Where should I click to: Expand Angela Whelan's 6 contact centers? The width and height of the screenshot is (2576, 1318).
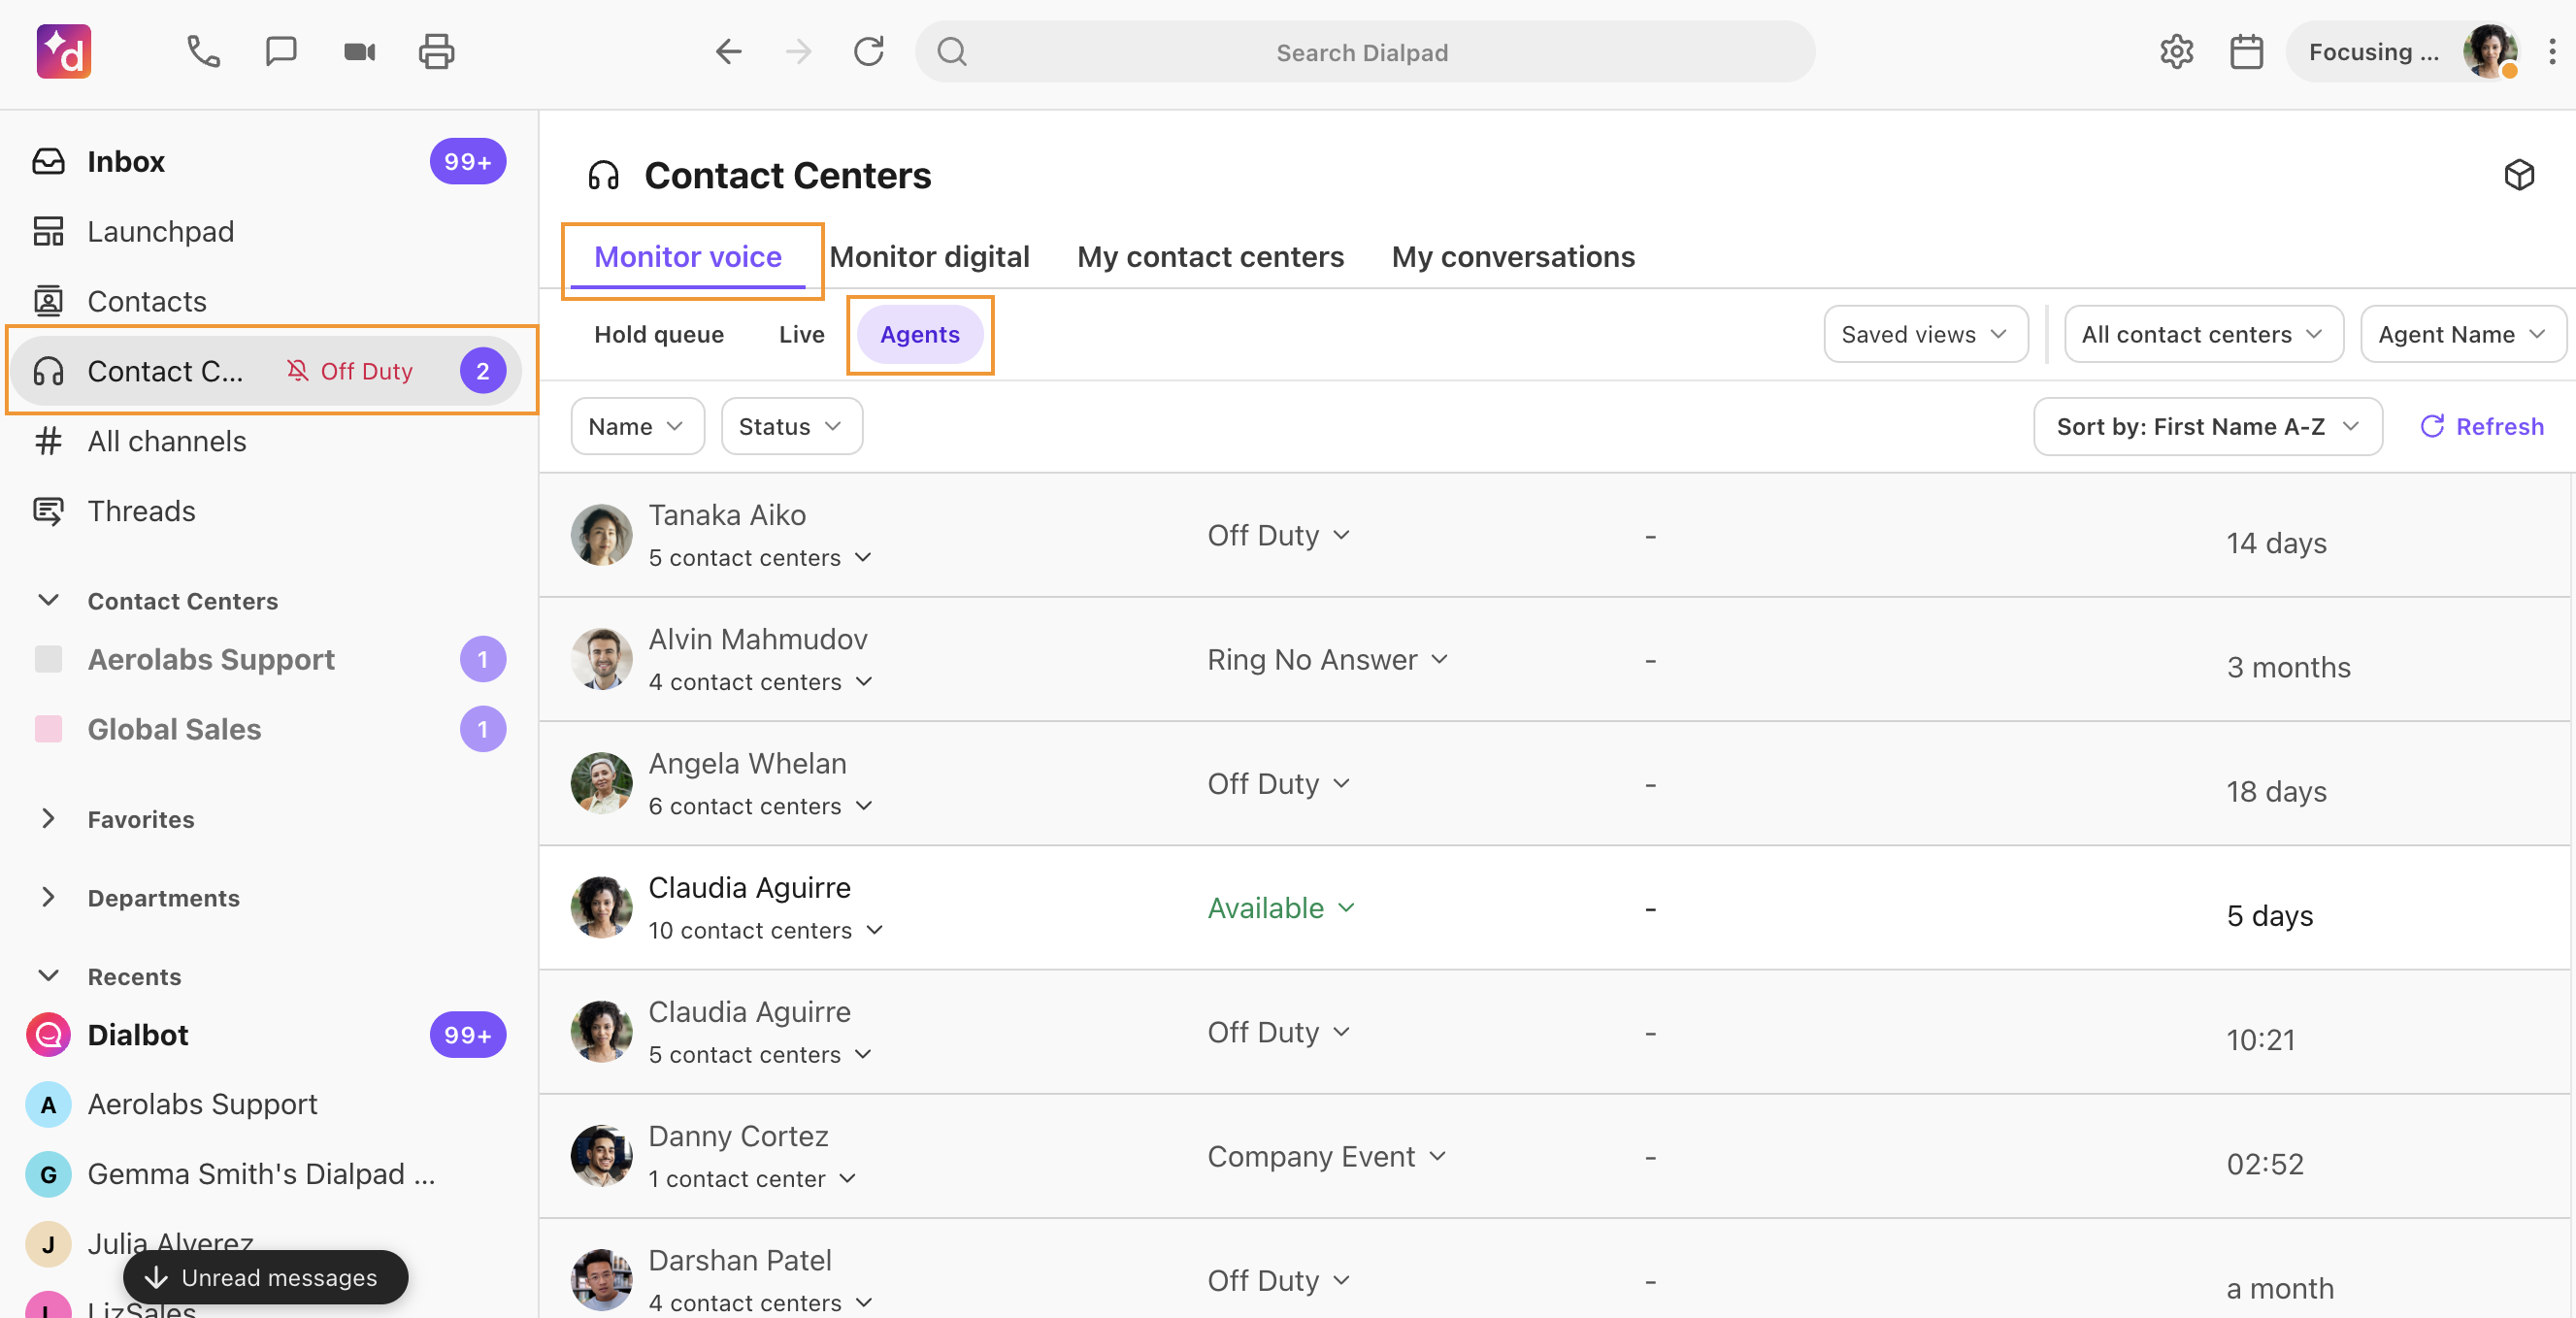[x=761, y=806]
